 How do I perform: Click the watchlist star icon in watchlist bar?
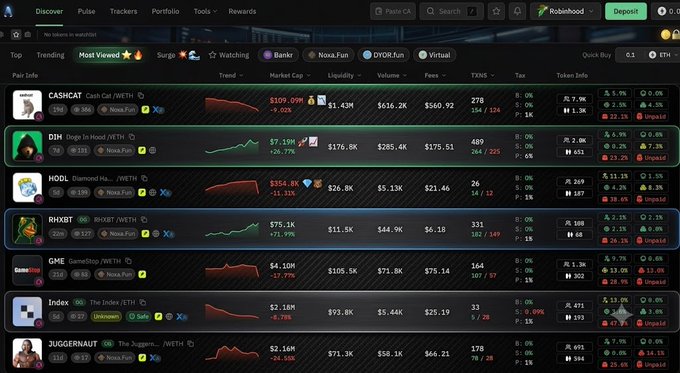click(16, 34)
